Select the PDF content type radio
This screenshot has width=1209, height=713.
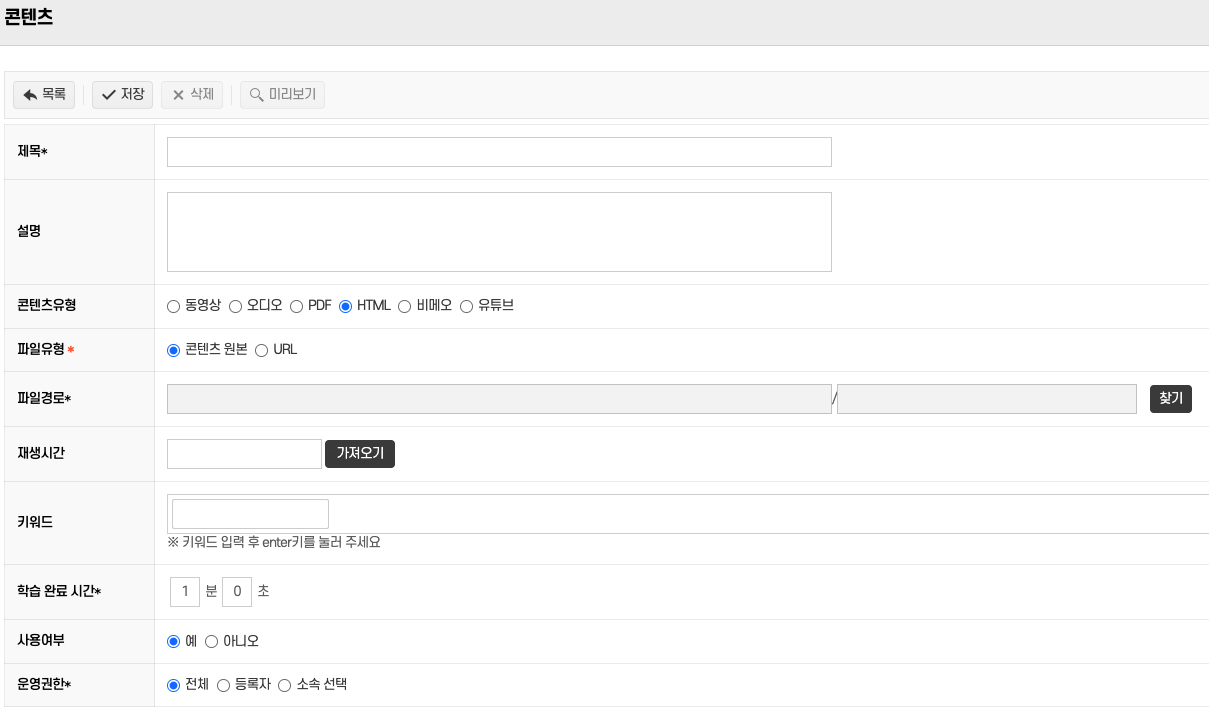[296, 306]
